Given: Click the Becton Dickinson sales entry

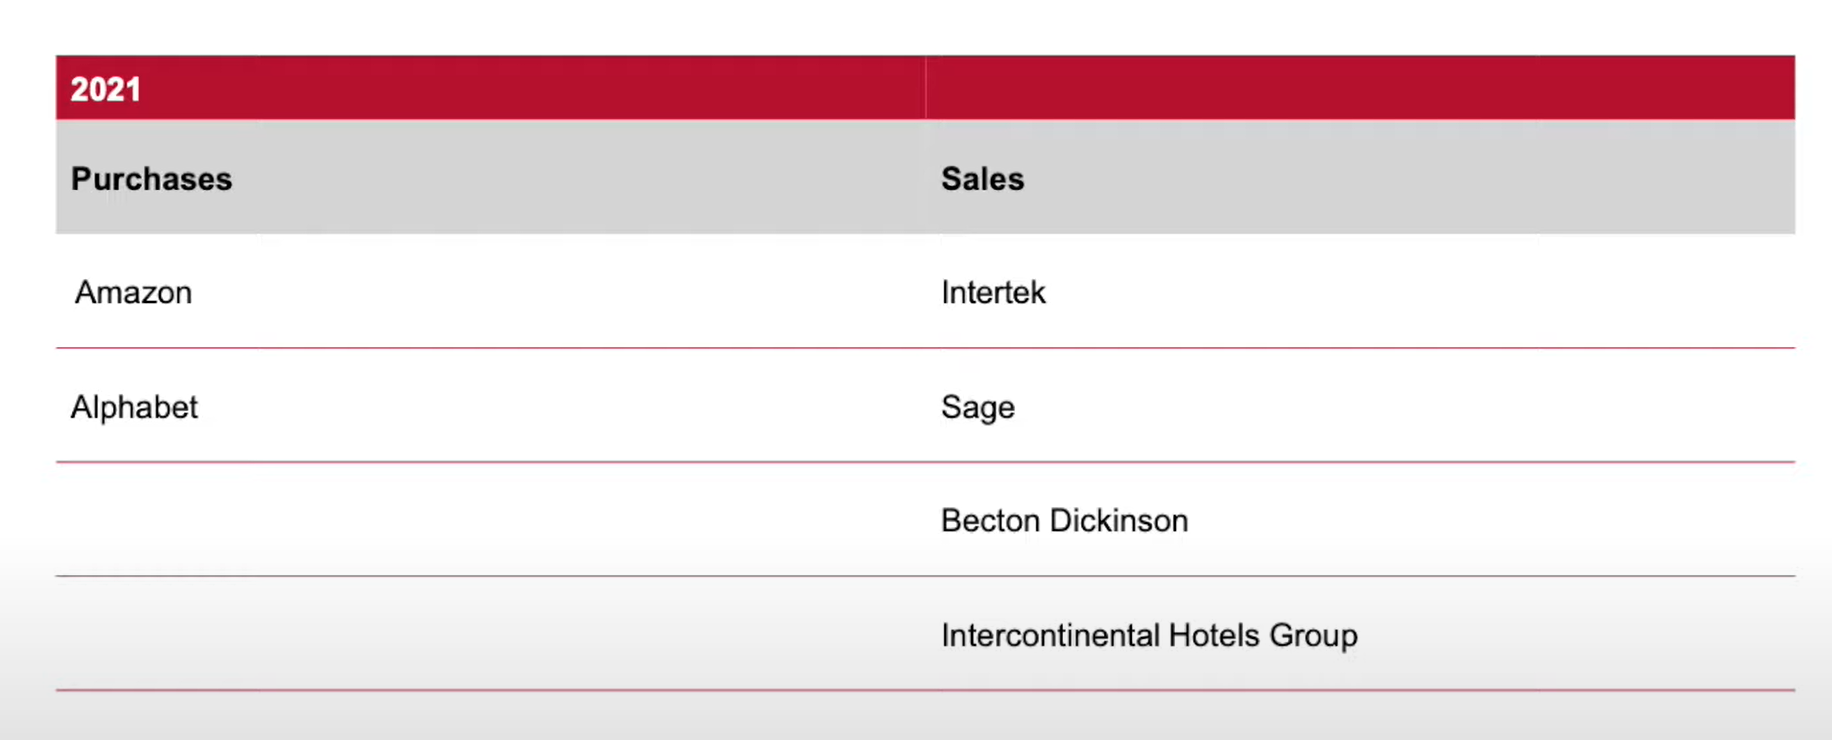Looking at the screenshot, I should pos(1064,521).
